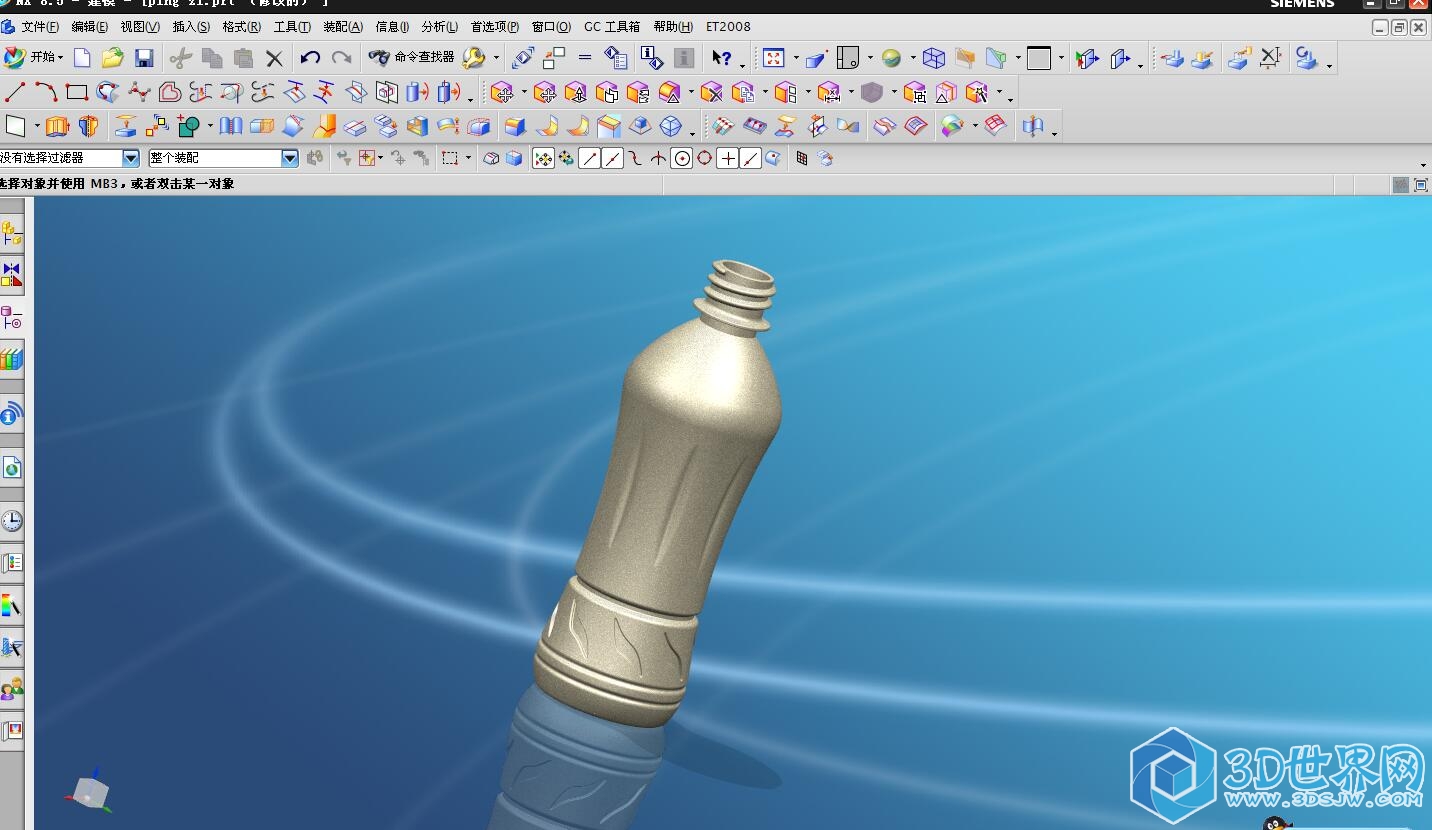
Task: Toggle the Point on Curve snap
Action: coord(750,158)
